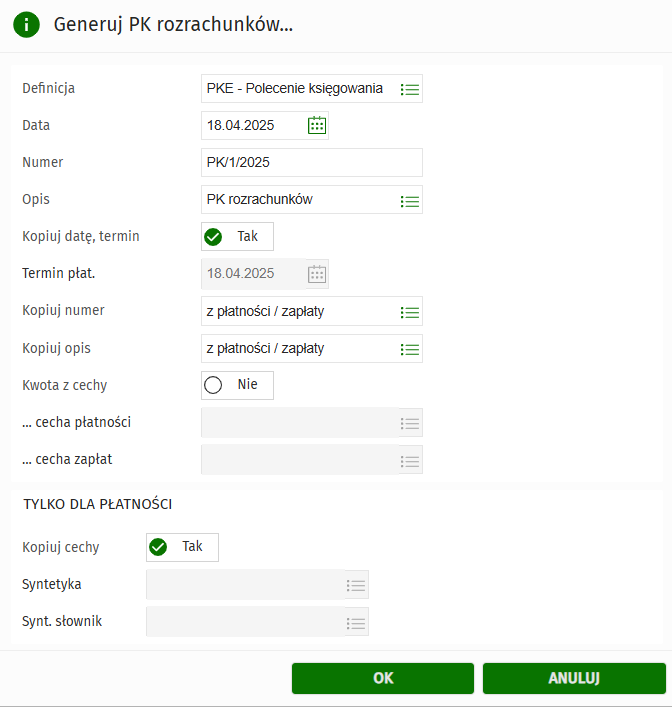Expand the Kopiuj numer dropdown
Image resolution: width=672 pixels, height=707 pixels.
409,312
